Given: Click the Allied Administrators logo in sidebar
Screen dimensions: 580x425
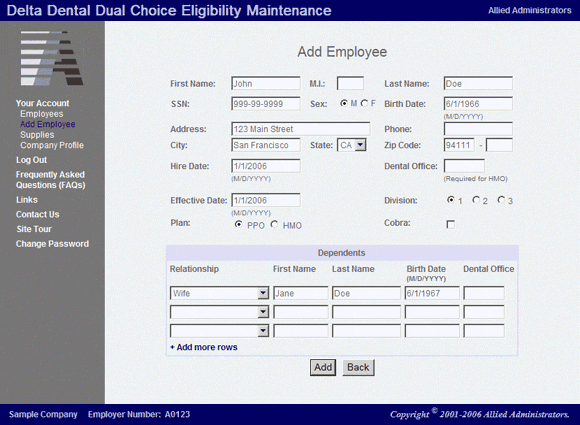Looking at the screenshot, I should tap(52, 58).
